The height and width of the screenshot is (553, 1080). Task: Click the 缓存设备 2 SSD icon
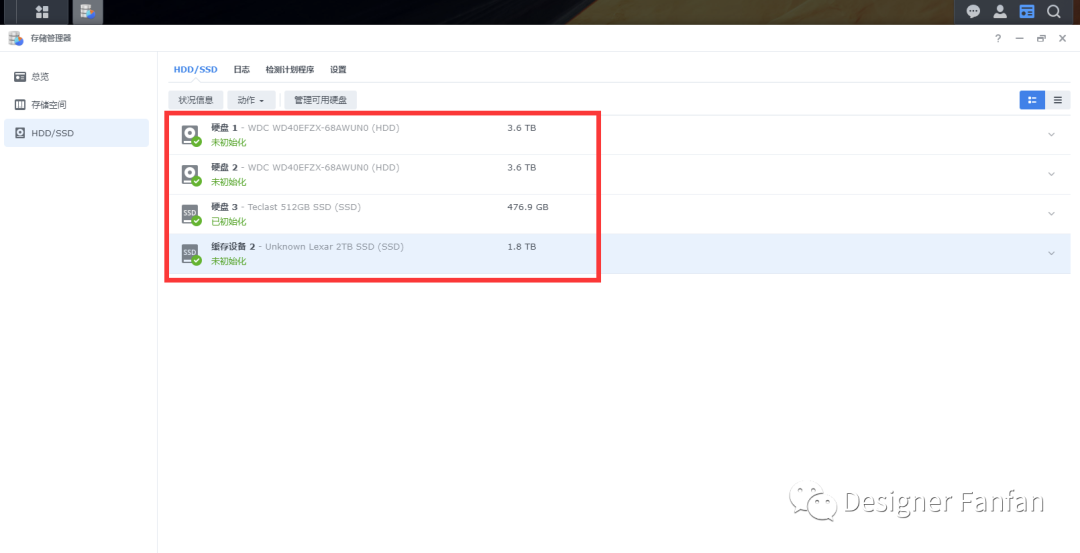click(191, 254)
